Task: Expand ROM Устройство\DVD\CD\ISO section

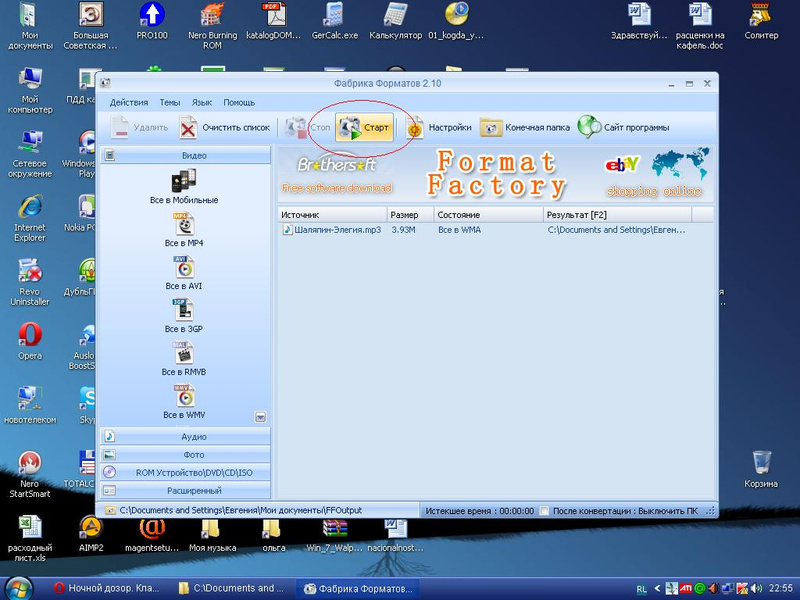Action: click(185, 473)
